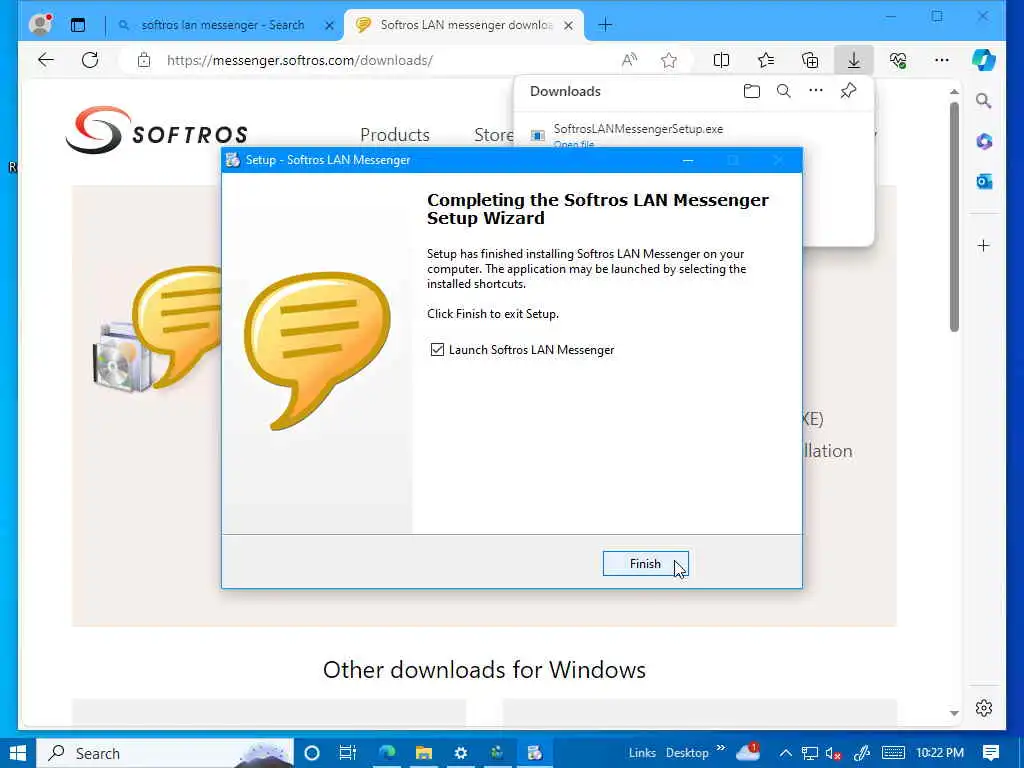Uncheck Launch Softros LAN Messenger checkbox
The width and height of the screenshot is (1024, 768).
(x=437, y=349)
